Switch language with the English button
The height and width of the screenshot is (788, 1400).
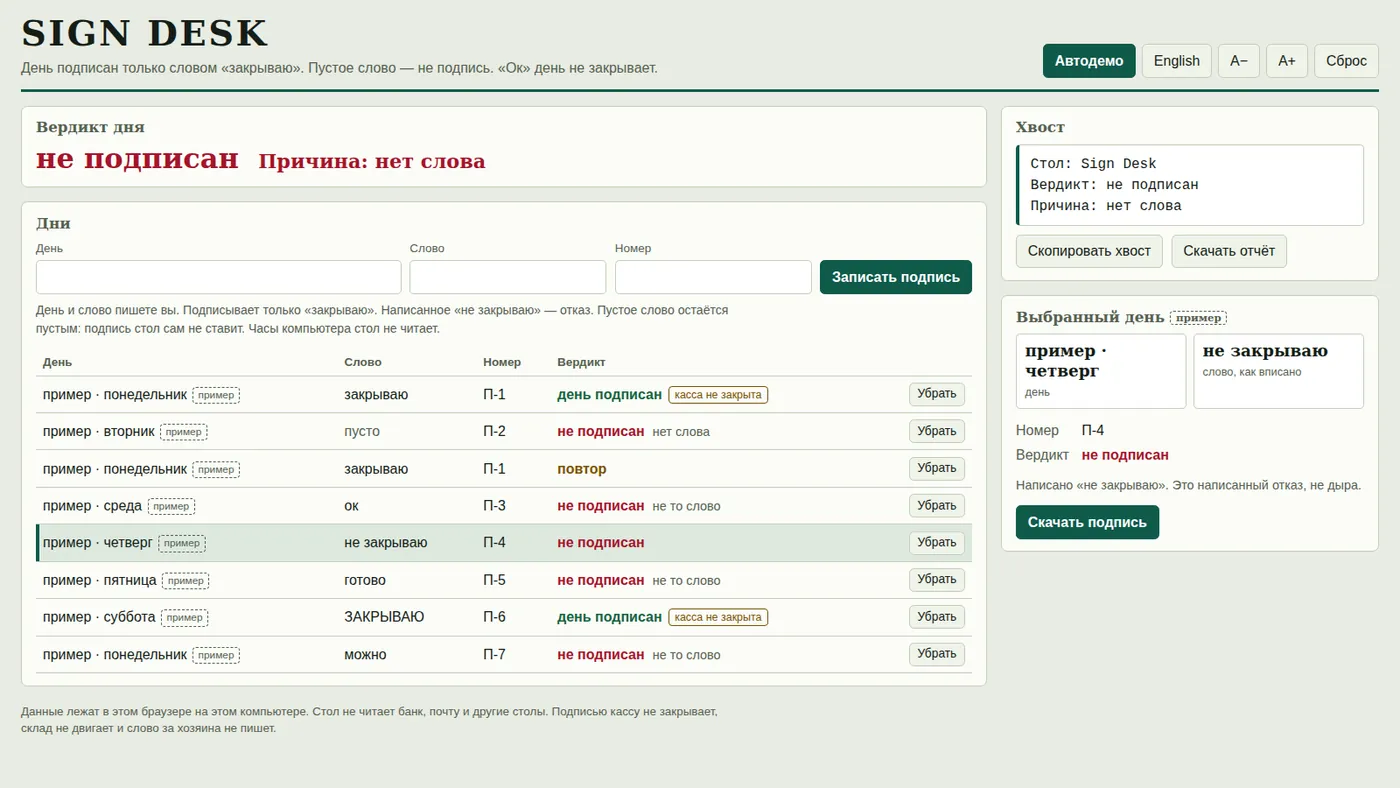(1177, 61)
